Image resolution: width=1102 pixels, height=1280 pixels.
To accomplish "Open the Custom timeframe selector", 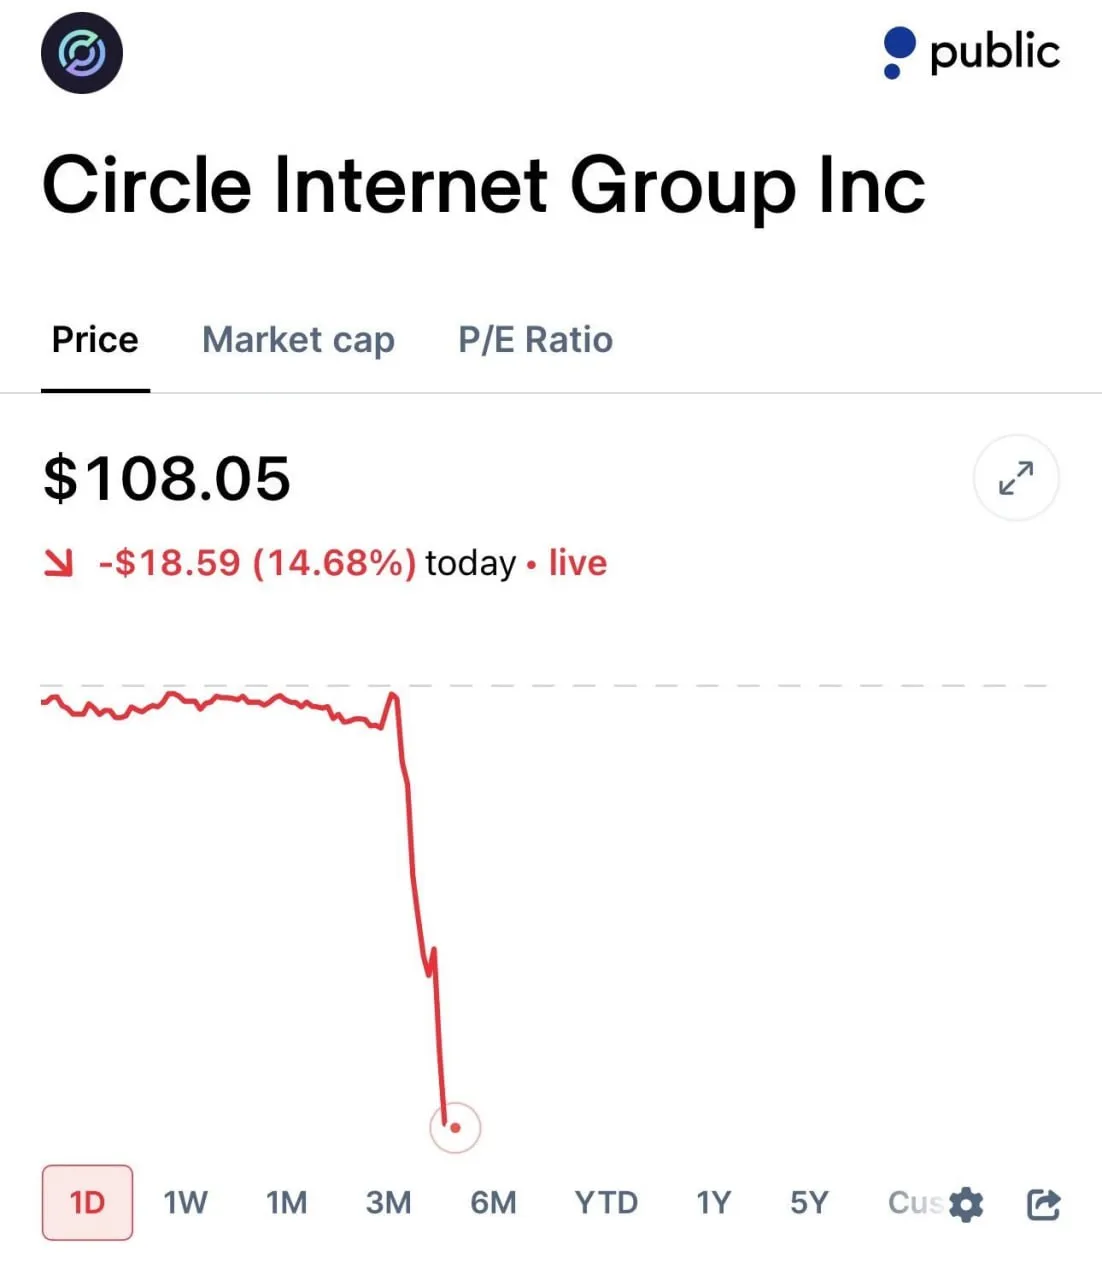I will (915, 1204).
